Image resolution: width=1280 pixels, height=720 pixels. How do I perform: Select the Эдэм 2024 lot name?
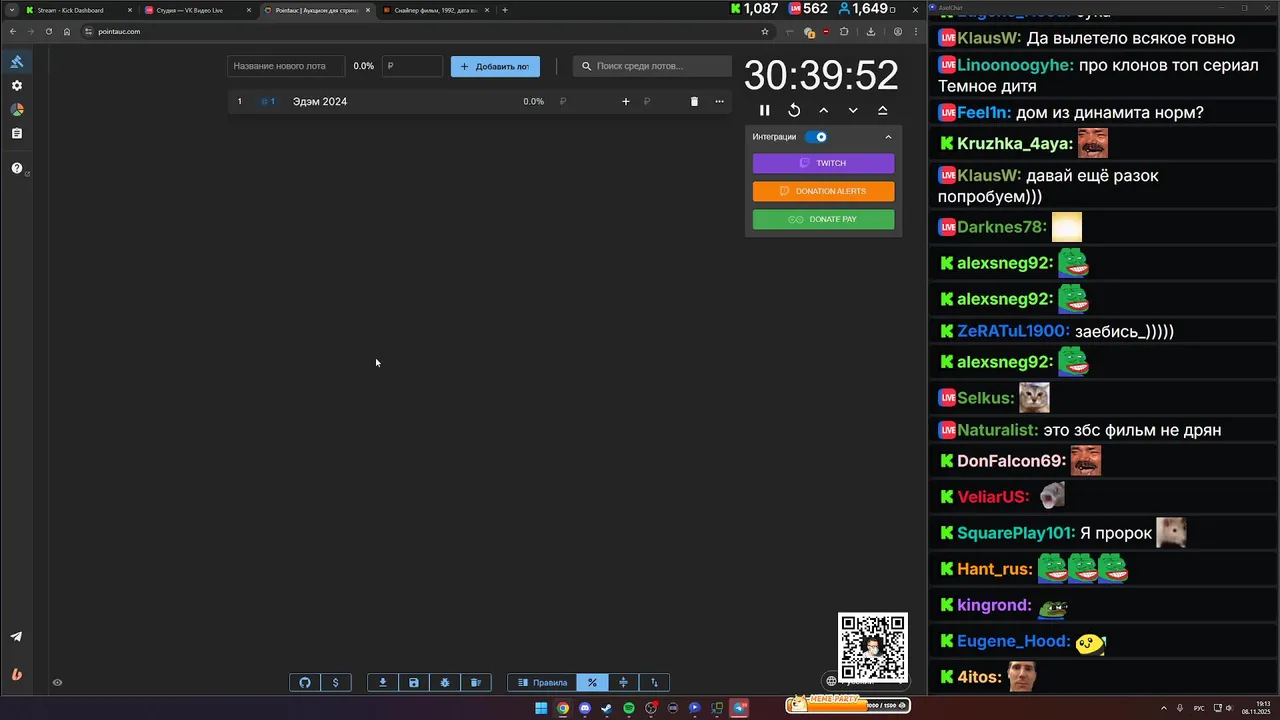click(320, 102)
